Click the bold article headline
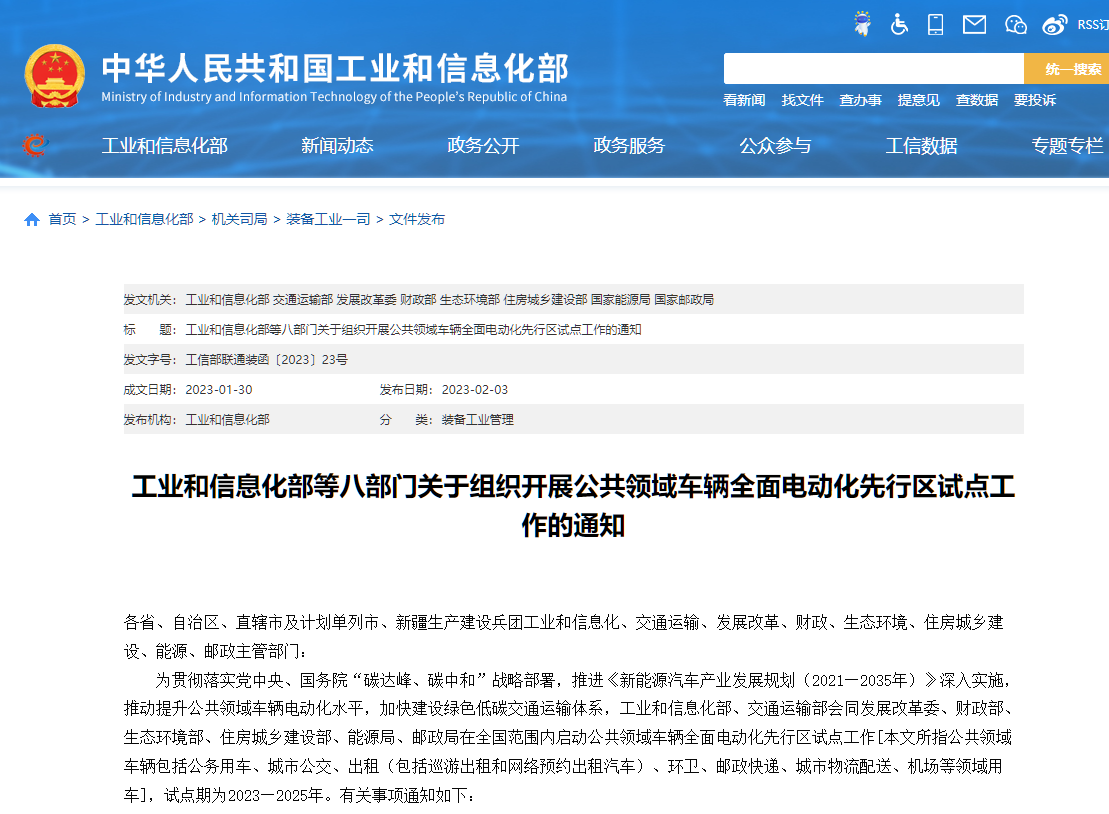Image resolution: width=1109 pixels, height=814 pixels. [574, 506]
